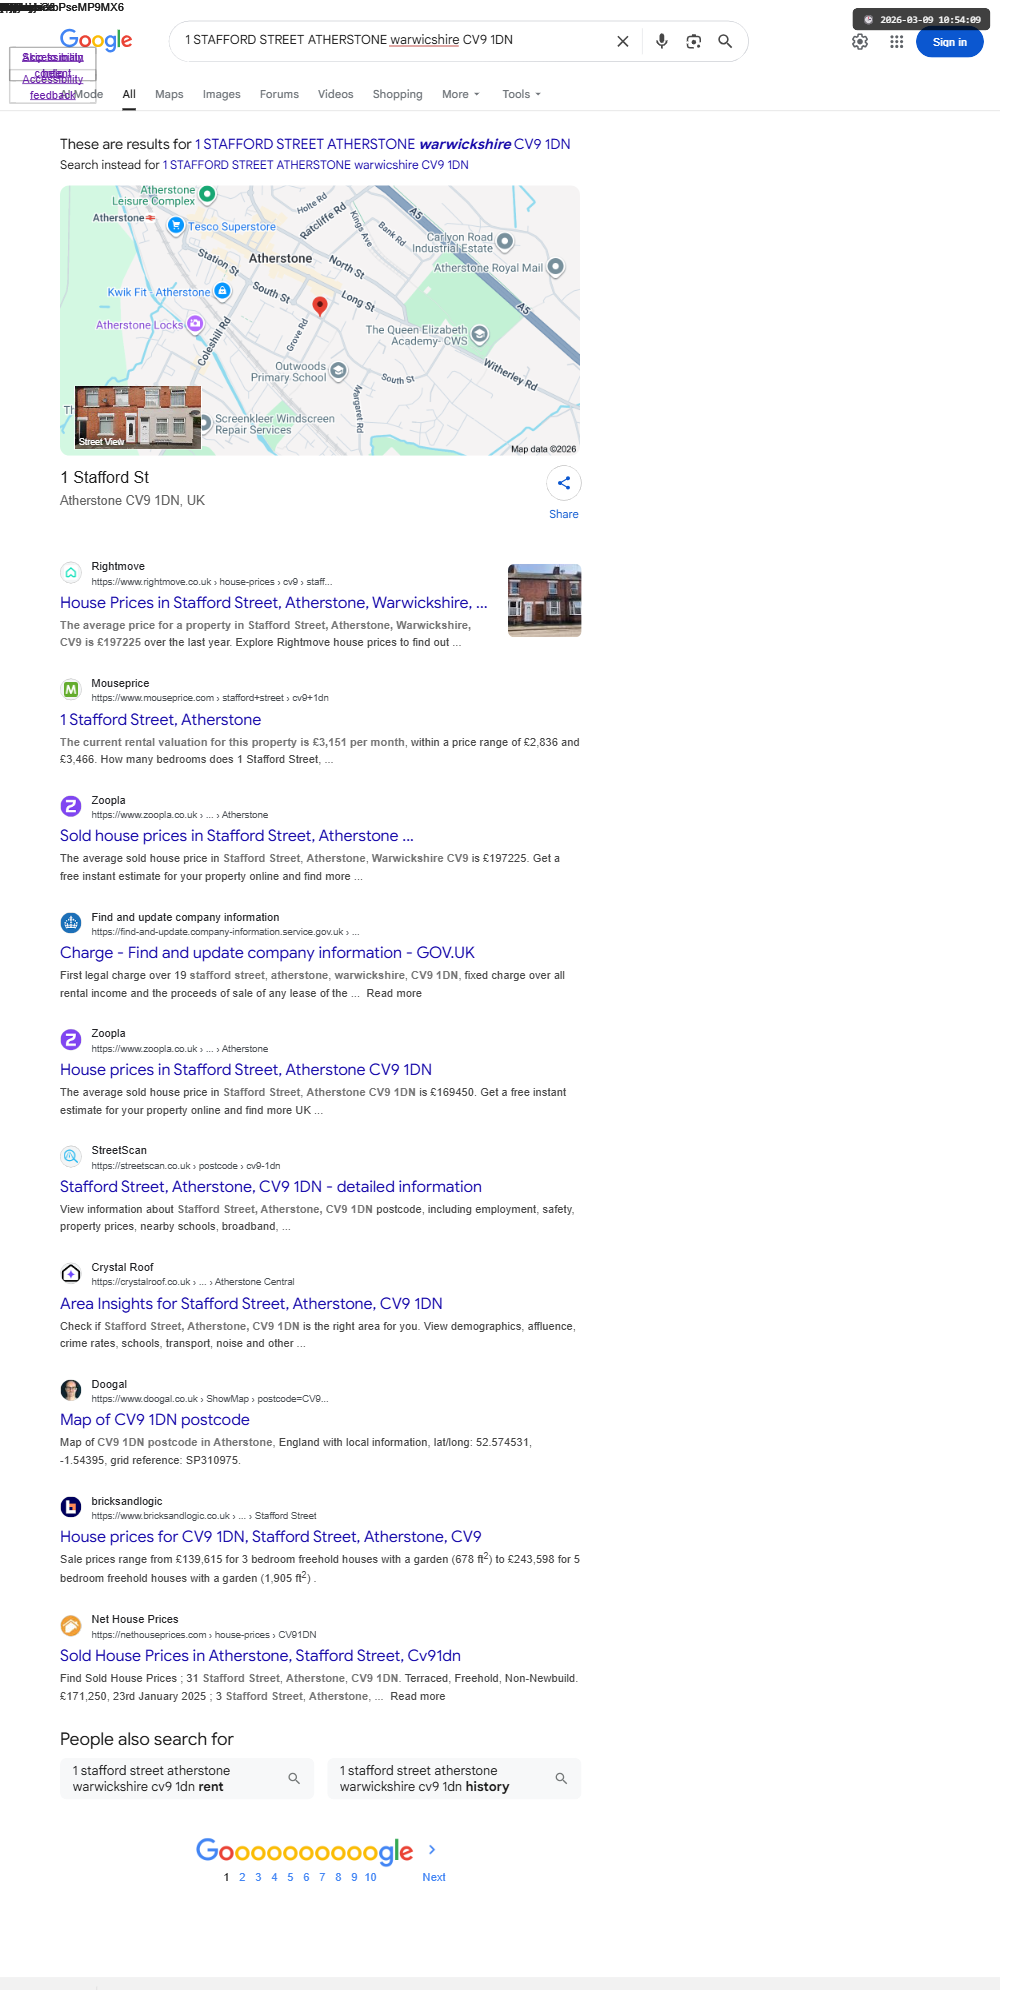Expand the More search filters dropdown
The width and height of the screenshot is (1012, 1990).
tap(461, 94)
